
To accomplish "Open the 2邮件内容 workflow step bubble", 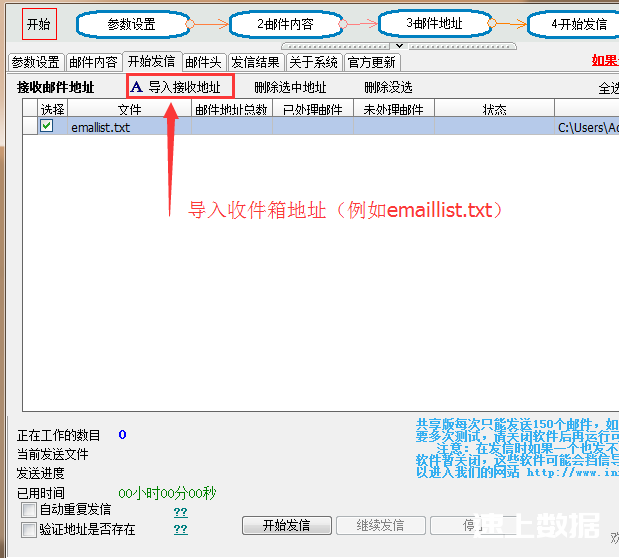I will 285,24.
